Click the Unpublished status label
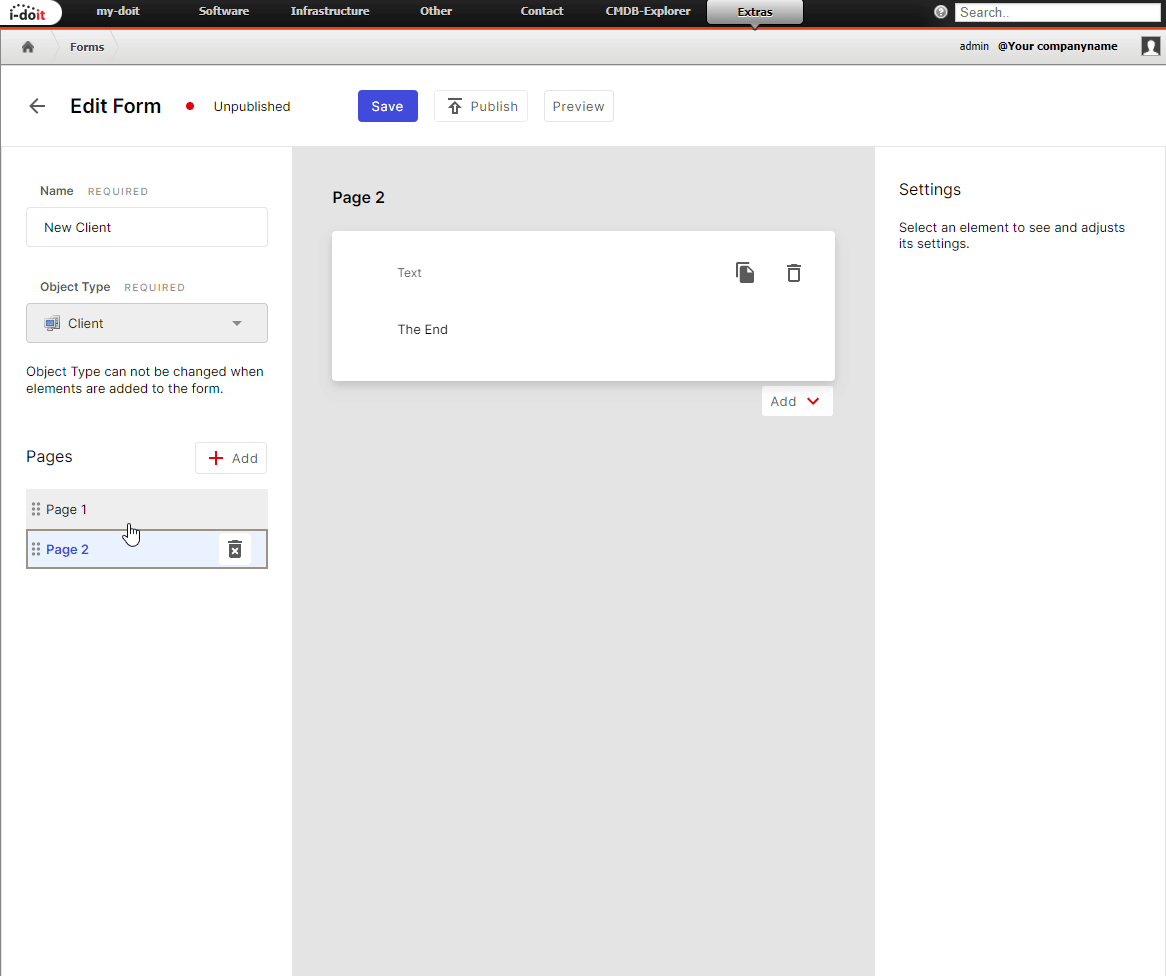Screen dimensions: 1166x976 [x=252, y=106]
